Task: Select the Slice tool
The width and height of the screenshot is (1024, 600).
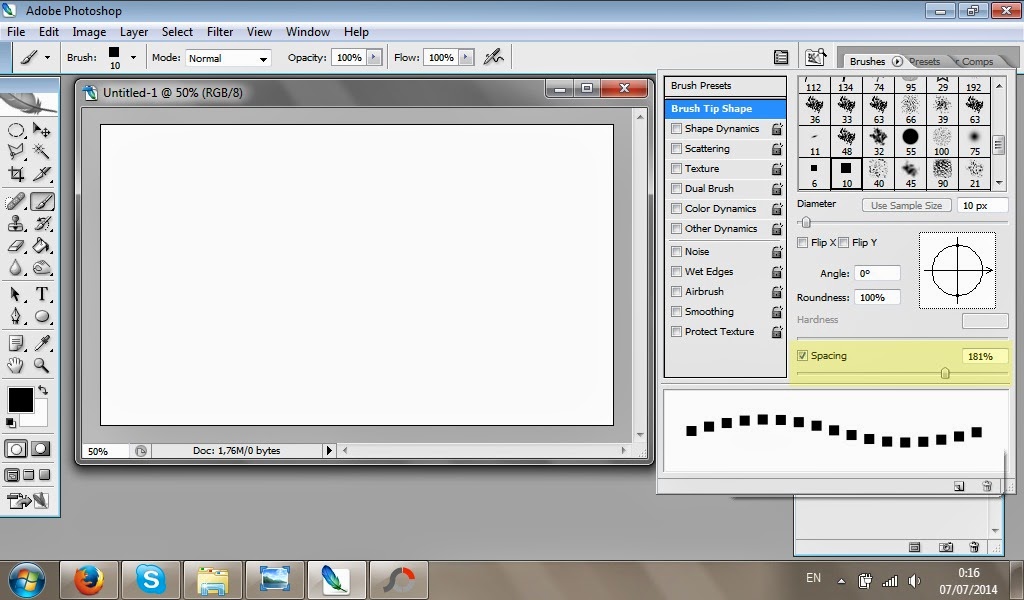Action: click(x=42, y=174)
